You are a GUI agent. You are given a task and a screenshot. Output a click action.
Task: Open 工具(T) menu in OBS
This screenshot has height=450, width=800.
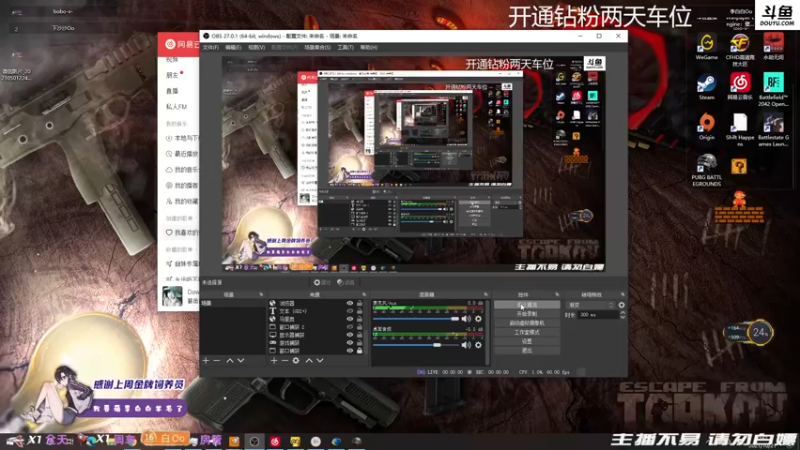[x=345, y=47]
